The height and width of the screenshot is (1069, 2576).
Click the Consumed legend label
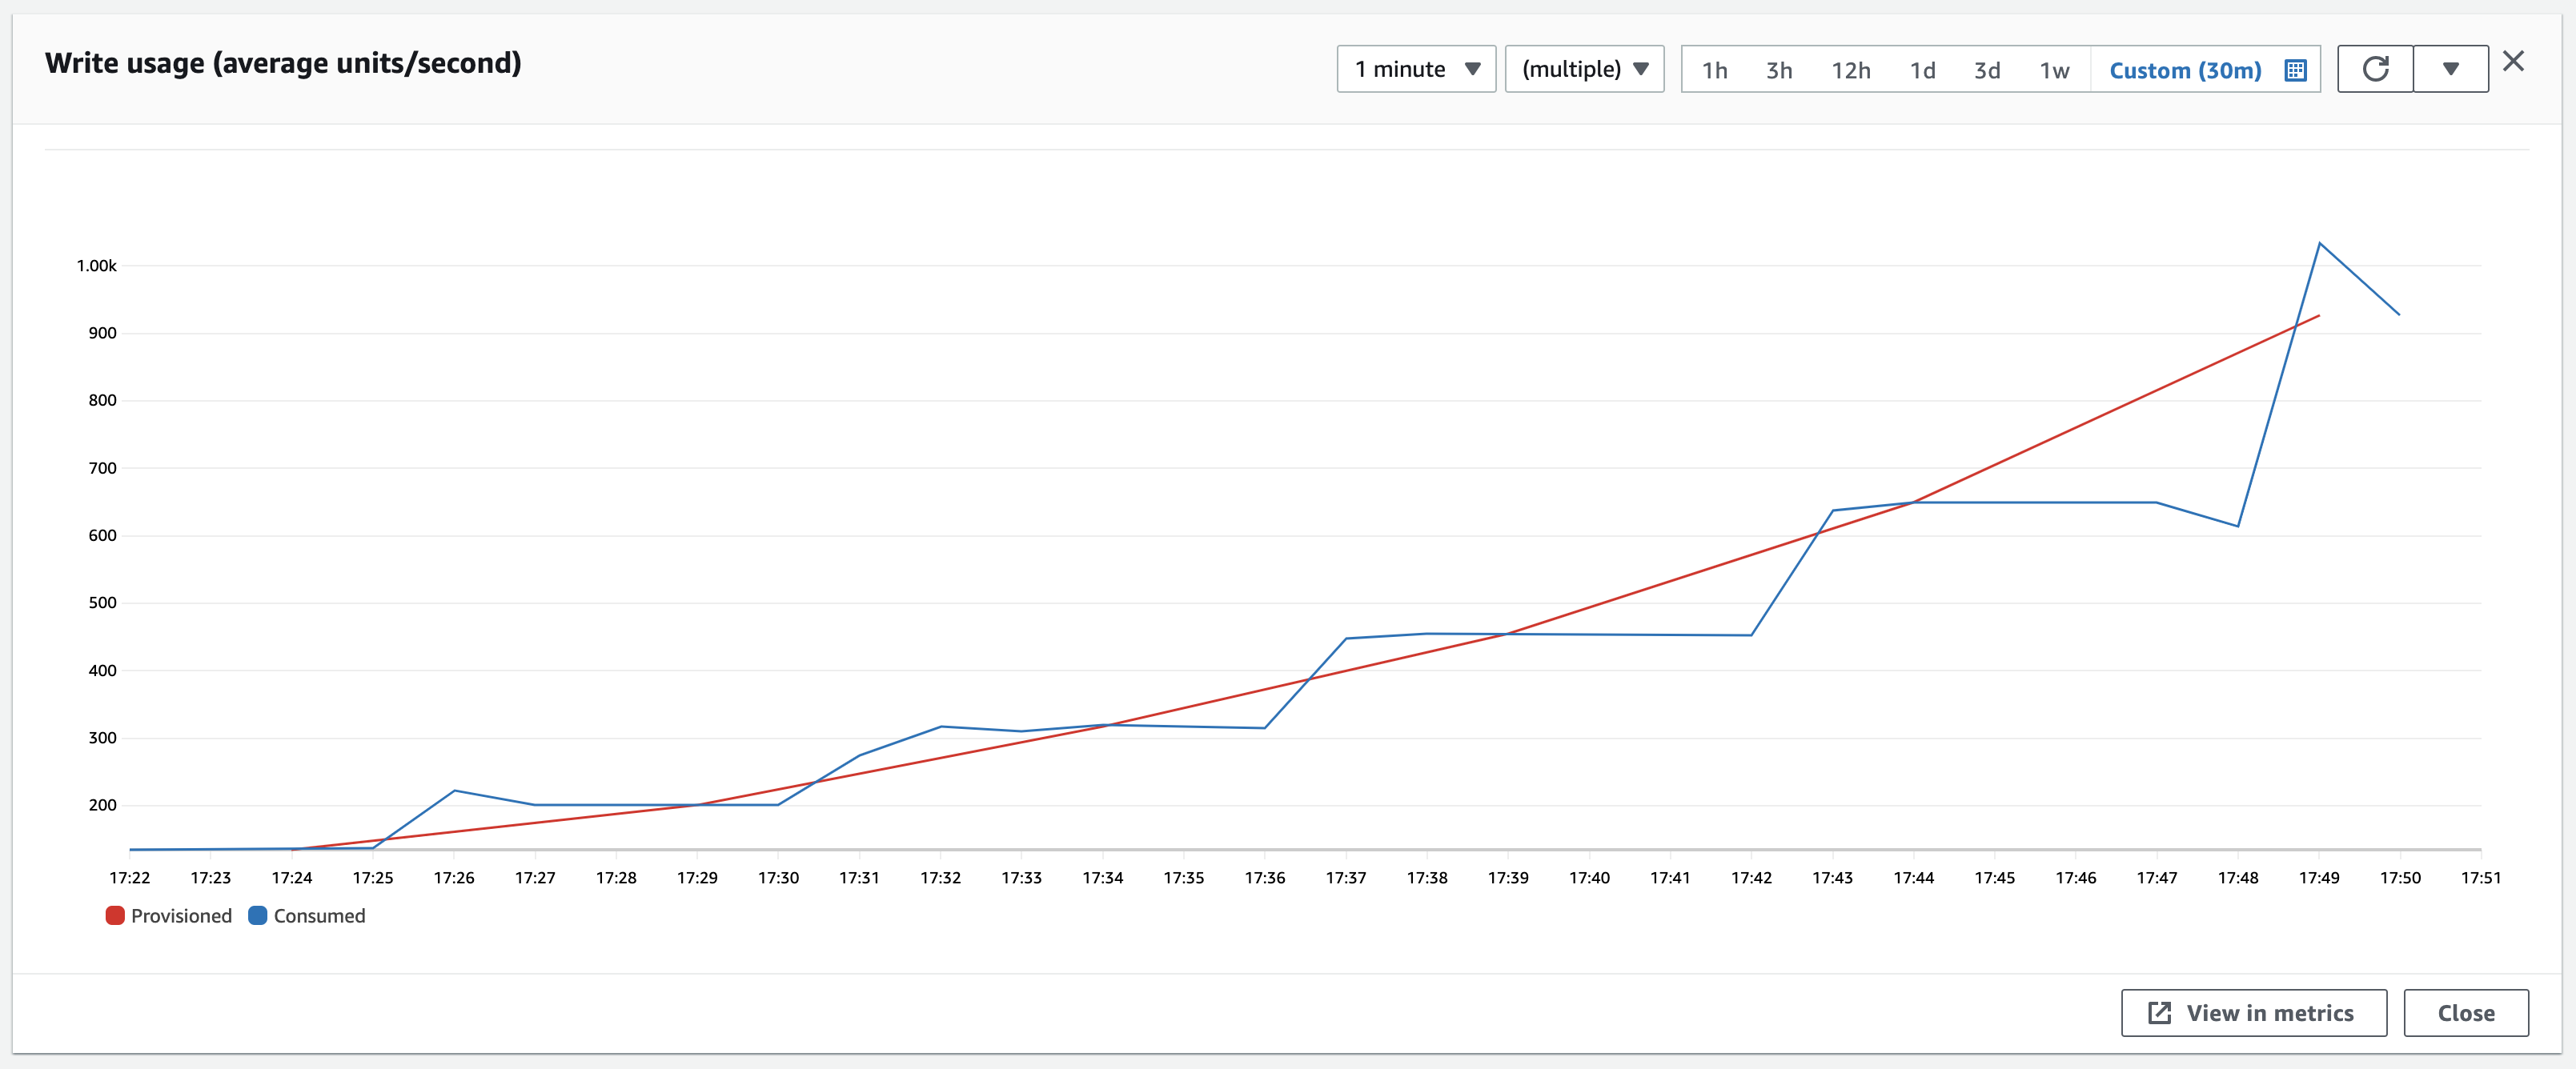click(320, 916)
